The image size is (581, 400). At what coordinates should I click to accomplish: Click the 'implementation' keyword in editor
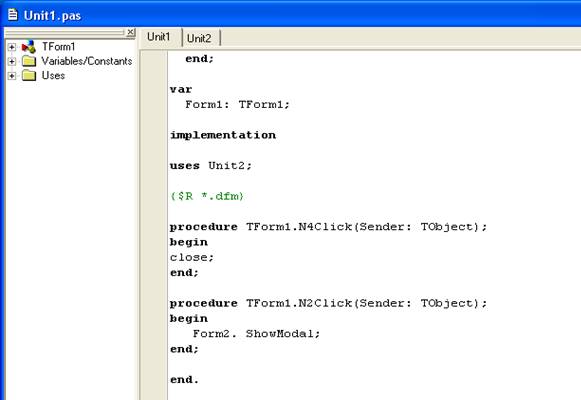pyautogui.click(x=223, y=135)
